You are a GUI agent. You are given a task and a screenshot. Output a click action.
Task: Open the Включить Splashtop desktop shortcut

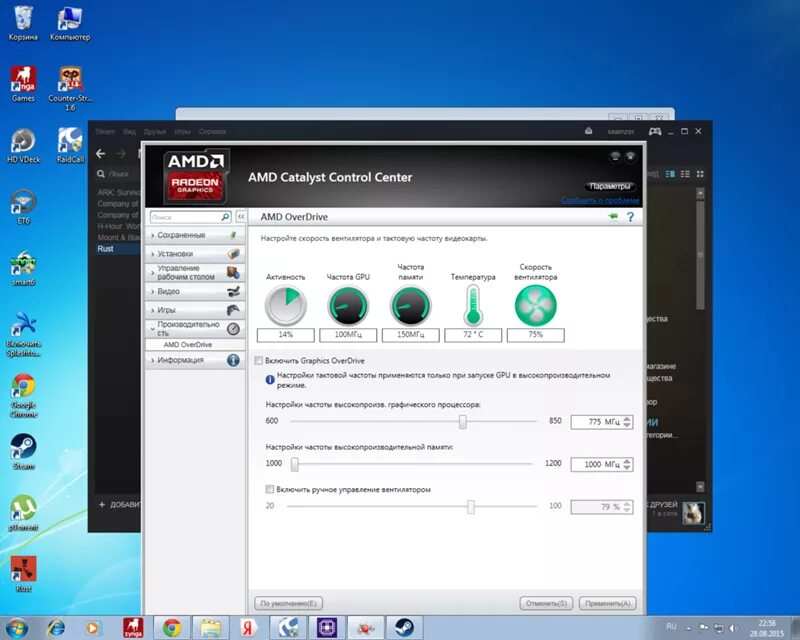23,334
